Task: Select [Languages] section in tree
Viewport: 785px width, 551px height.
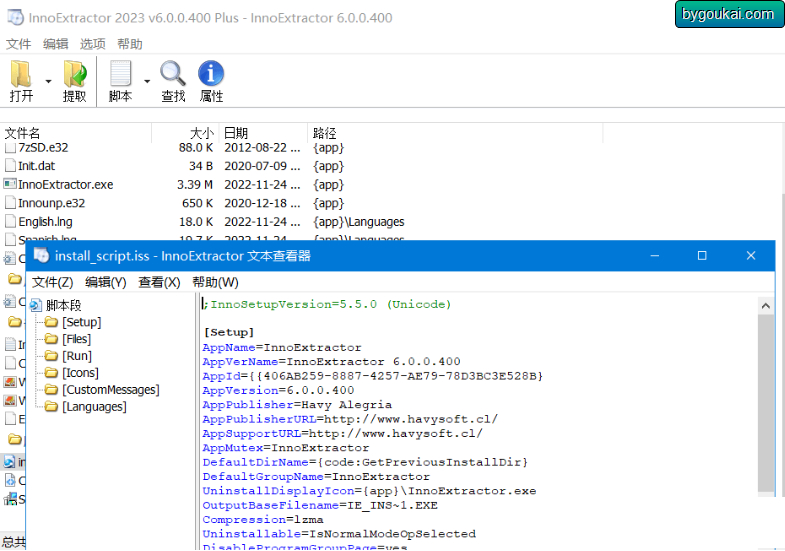Action: (94, 407)
